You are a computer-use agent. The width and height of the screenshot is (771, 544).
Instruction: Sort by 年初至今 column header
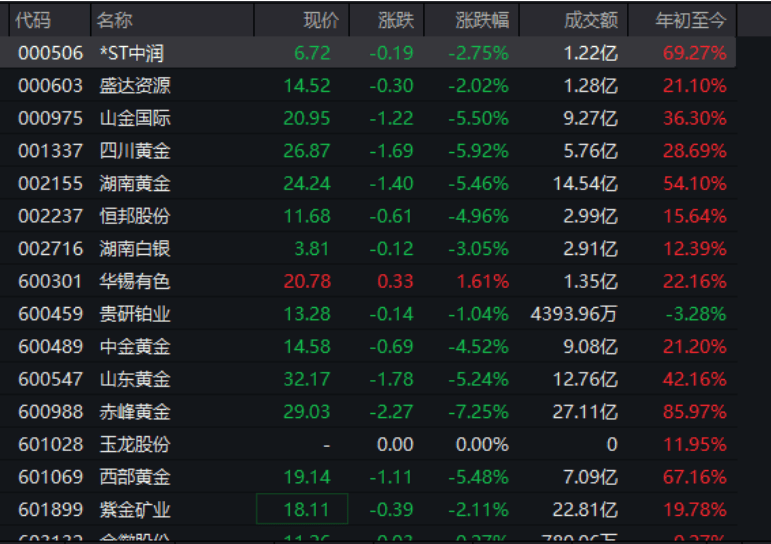(x=690, y=20)
